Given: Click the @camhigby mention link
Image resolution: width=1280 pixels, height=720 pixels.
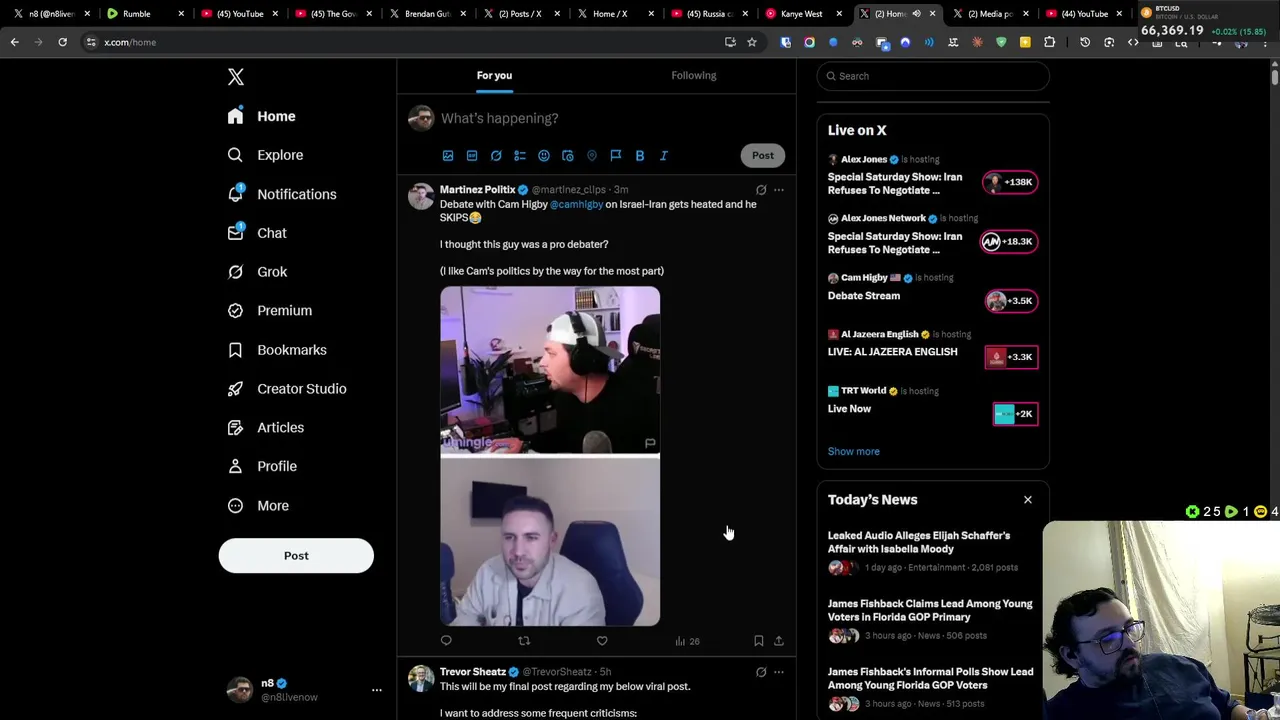Looking at the screenshot, I should pyautogui.click(x=576, y=205).
